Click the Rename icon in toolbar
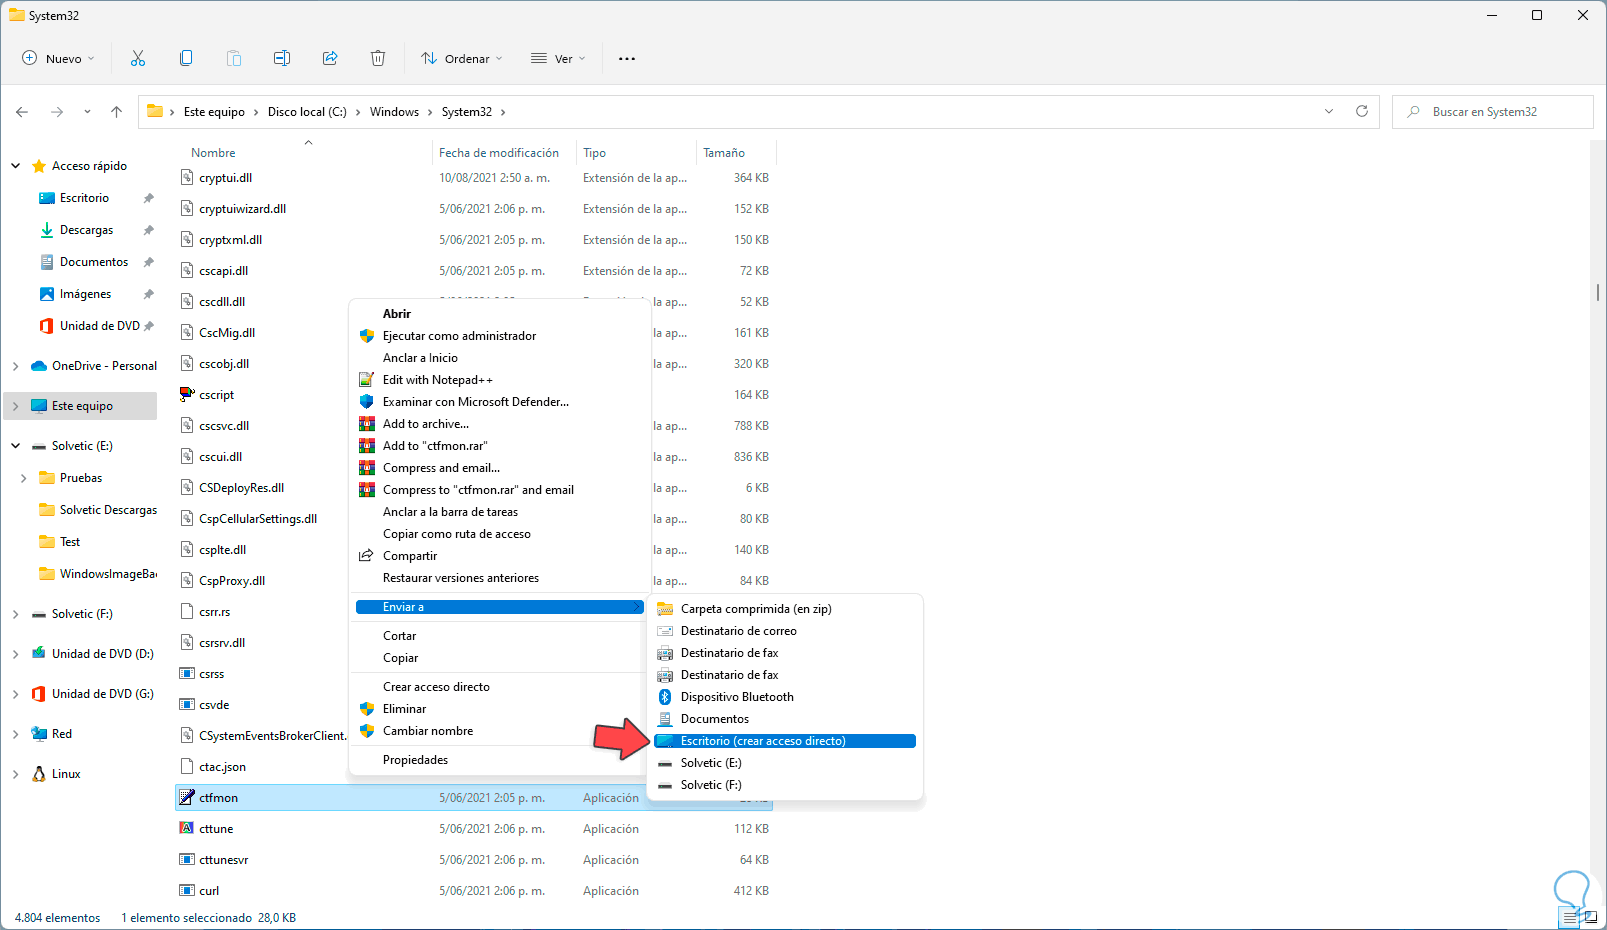 (x=282, y=58)
